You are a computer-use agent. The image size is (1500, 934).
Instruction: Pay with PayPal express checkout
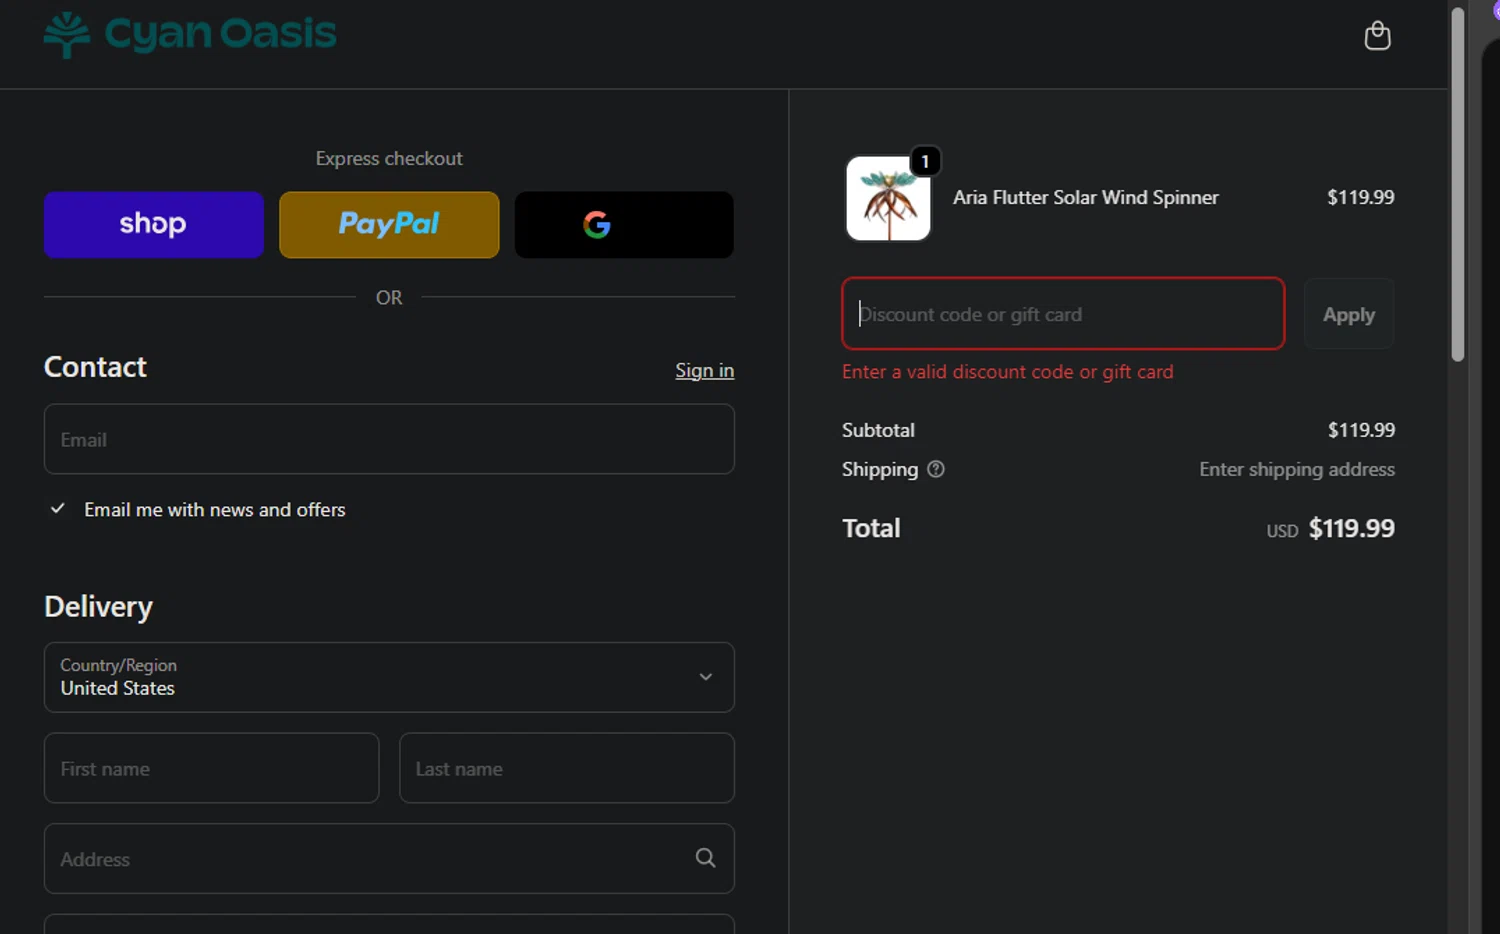coord(389,225)
